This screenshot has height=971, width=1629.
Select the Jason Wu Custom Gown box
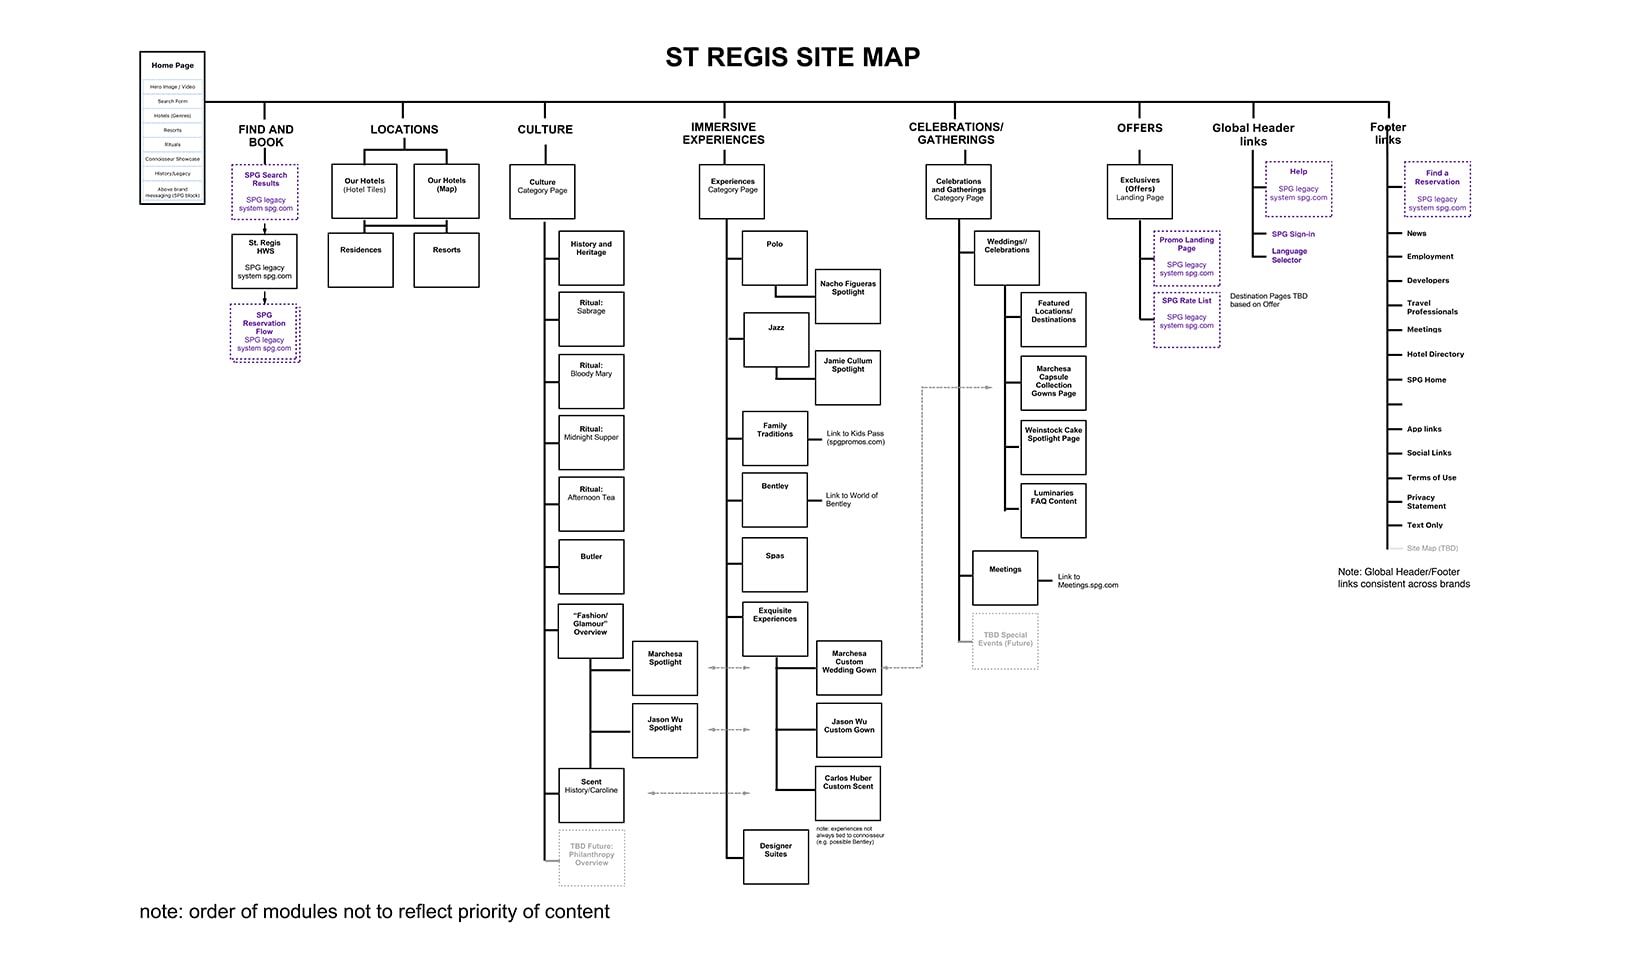pos(849,730)
